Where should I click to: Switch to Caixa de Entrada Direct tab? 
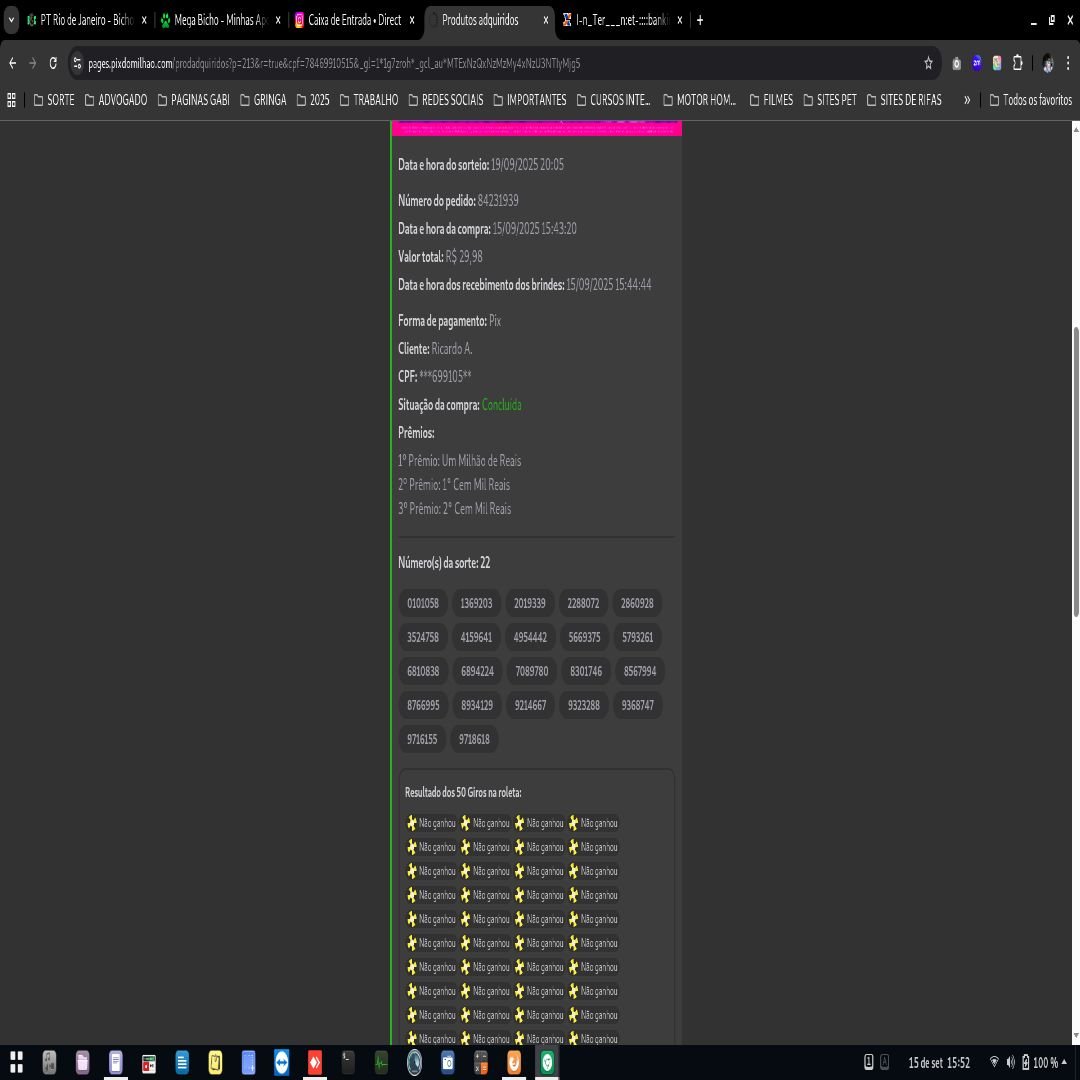point(352,20)
